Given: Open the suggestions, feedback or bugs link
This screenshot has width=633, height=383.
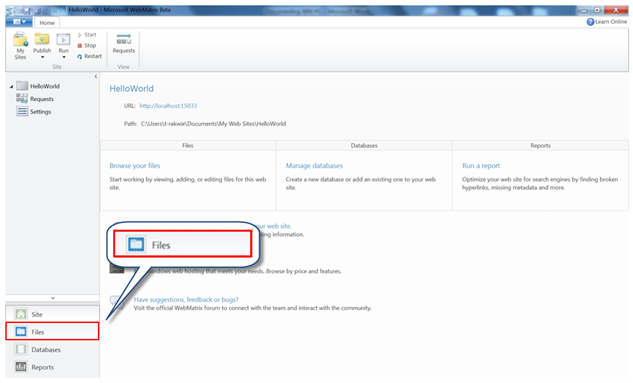Looking at the screenshot, I should pyautogui.click(x=186, y=299).
